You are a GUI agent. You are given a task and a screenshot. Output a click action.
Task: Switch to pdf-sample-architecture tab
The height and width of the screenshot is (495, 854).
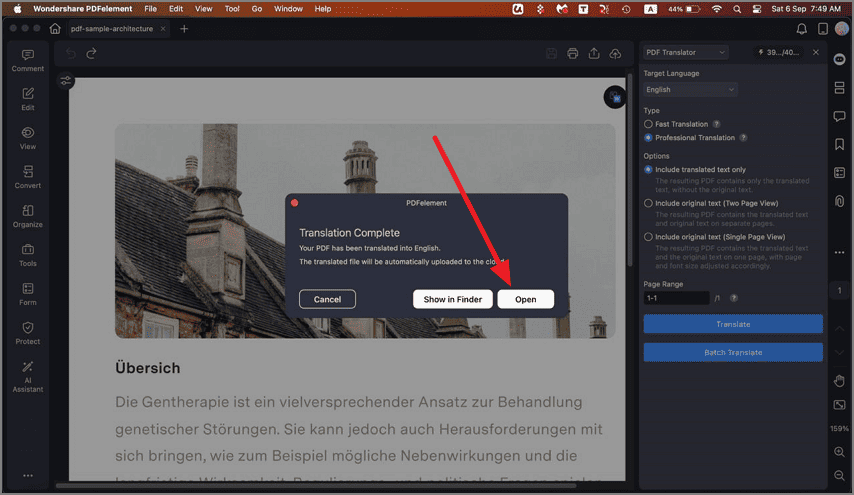pos(112,29)
